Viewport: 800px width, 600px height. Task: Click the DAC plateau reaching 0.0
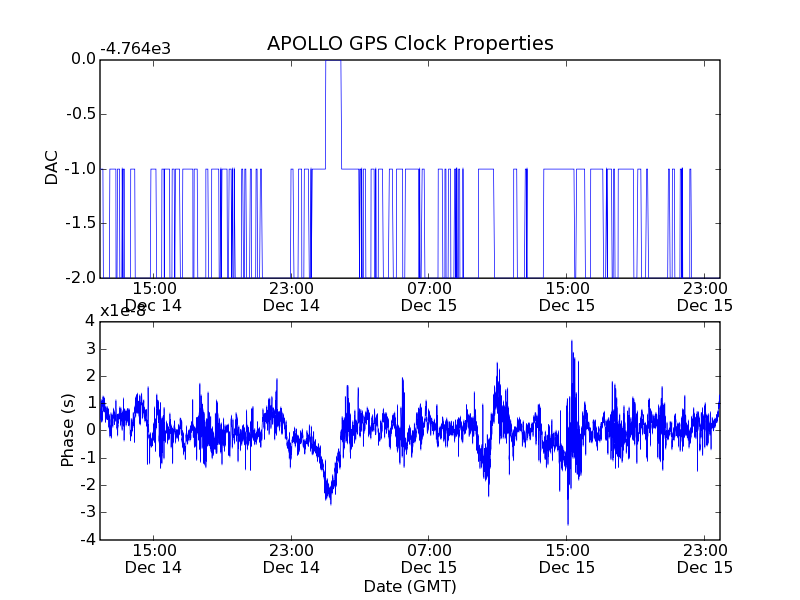tap(334, 60)
